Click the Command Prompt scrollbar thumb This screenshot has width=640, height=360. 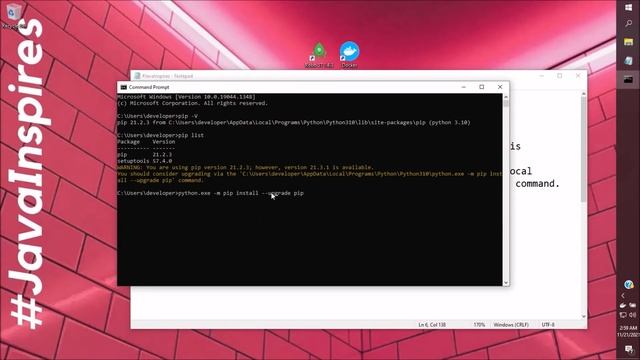pyautogui.click(x=506, y=104)
